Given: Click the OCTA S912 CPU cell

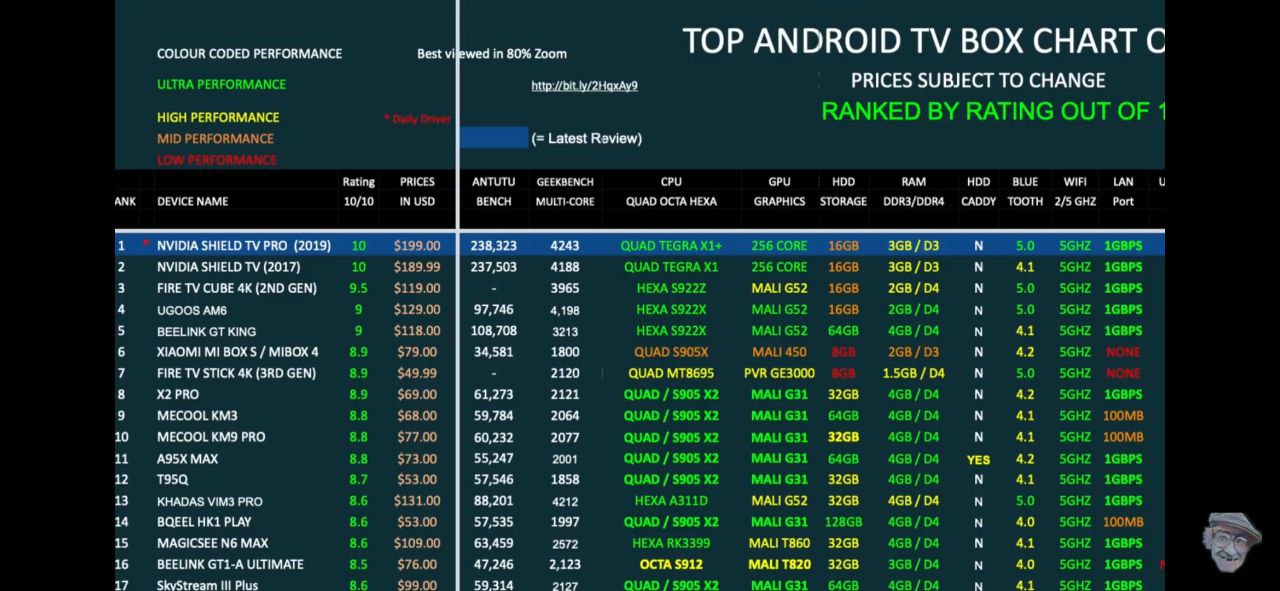Looking at the screenshot, I should coord(671,564).
